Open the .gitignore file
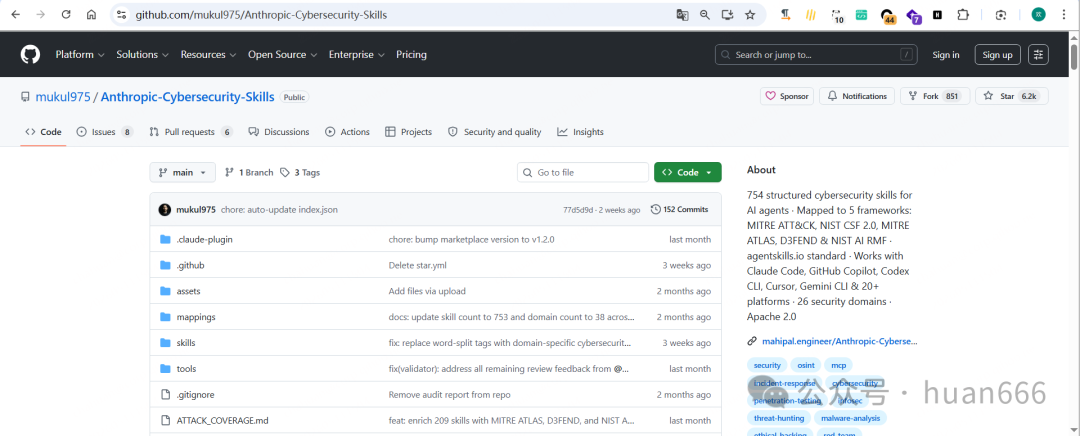The height and width of the screenshot is (436, 1080). point(196,395)
